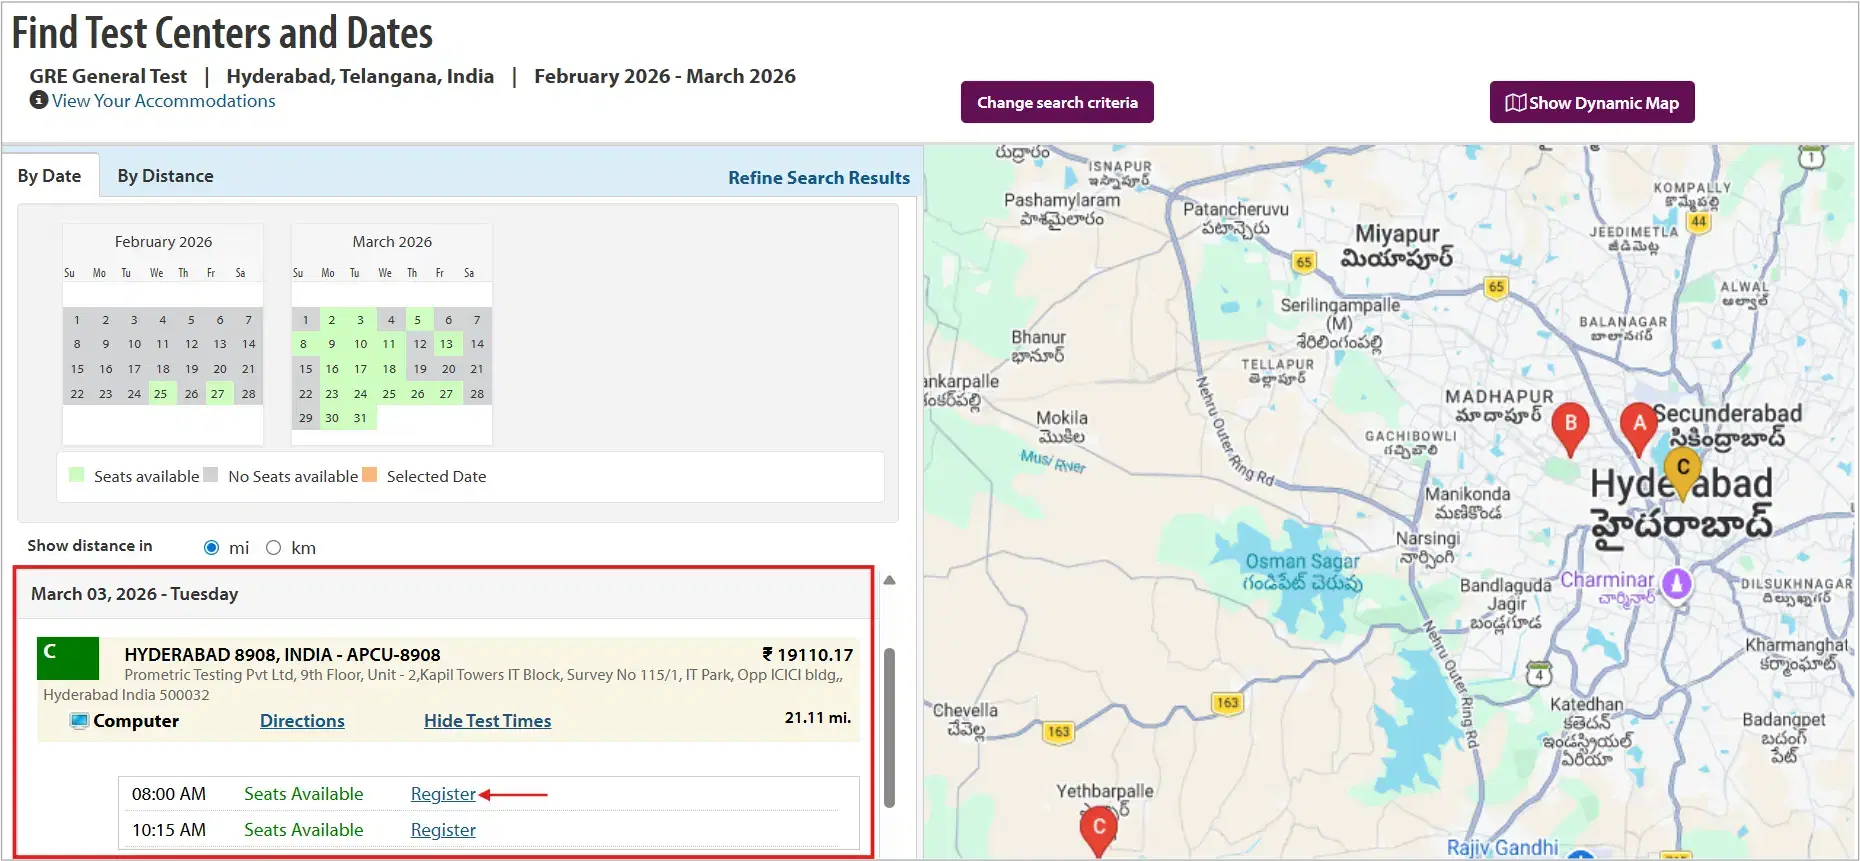The height and width of the screenshot is (861, 1860).
Task: Click the Charminar purple landmark icon
Action: tap(1677, 583)
